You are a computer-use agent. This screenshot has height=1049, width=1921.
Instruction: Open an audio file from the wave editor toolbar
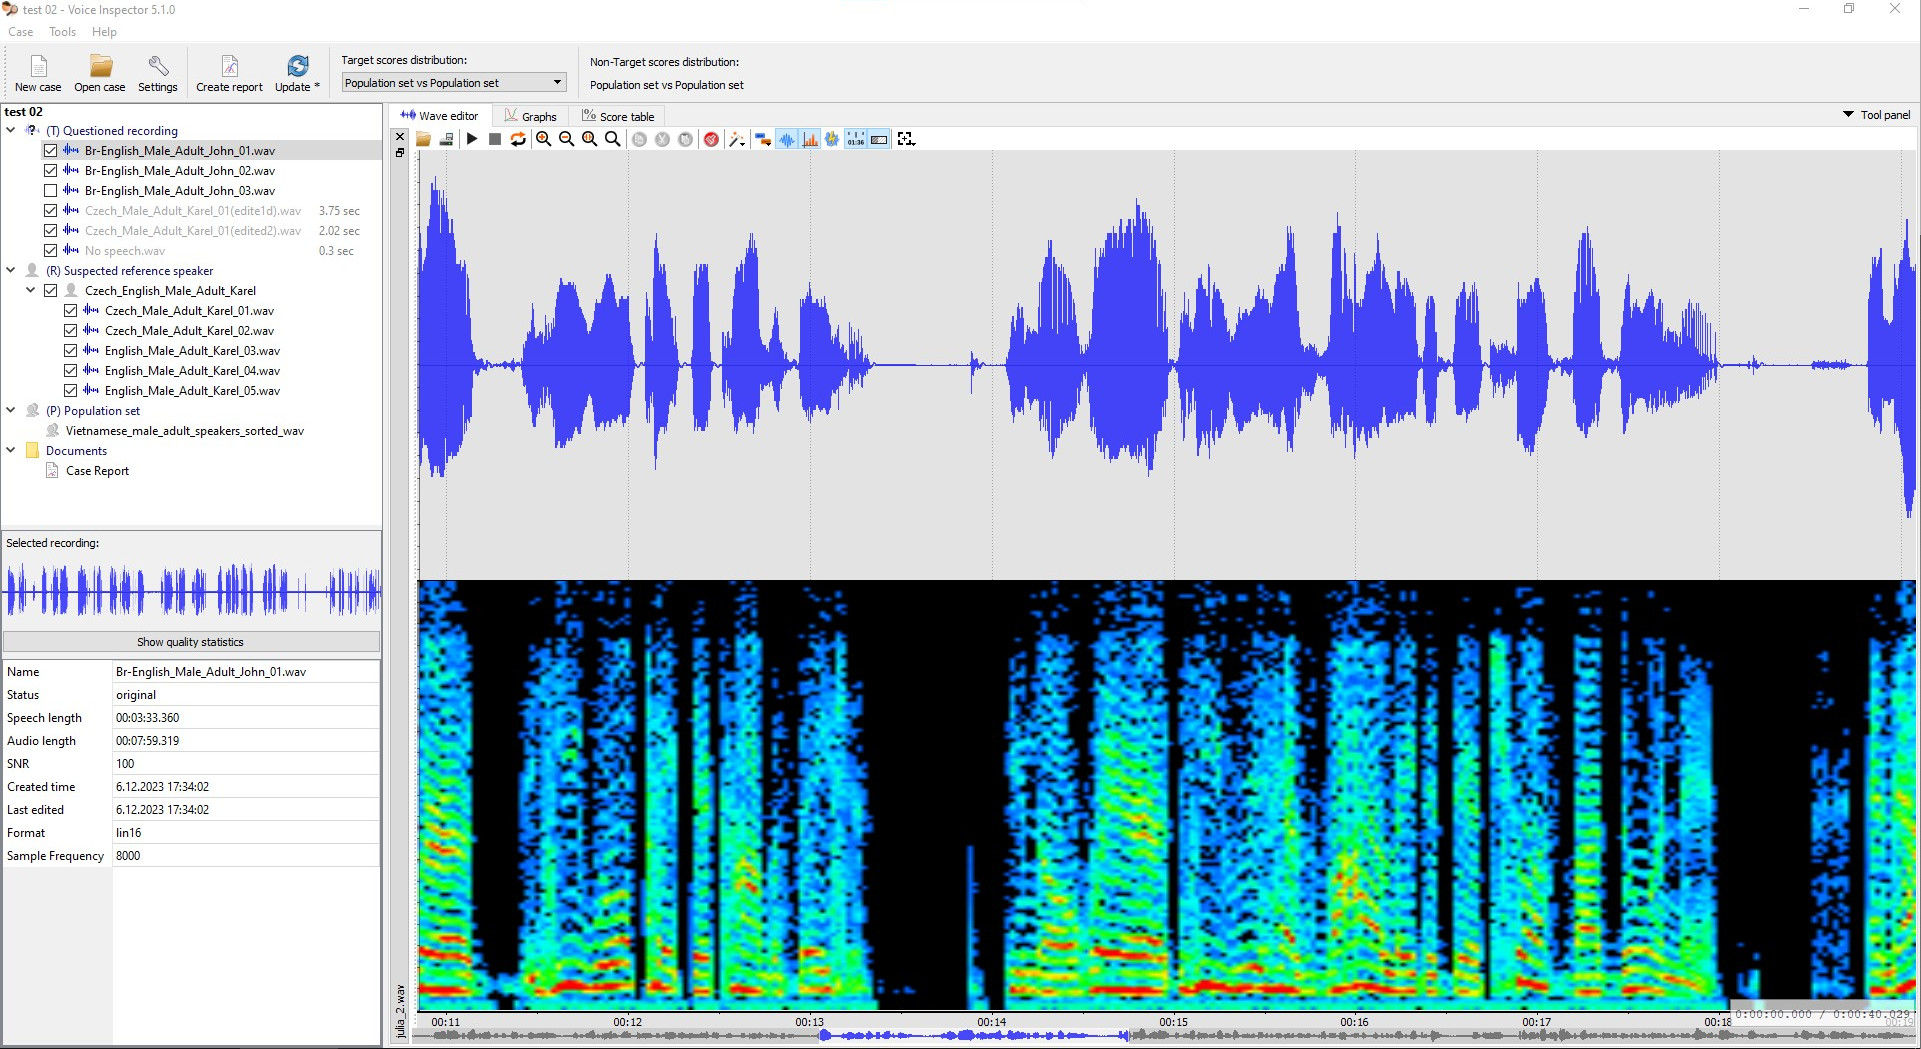(423, 139)
